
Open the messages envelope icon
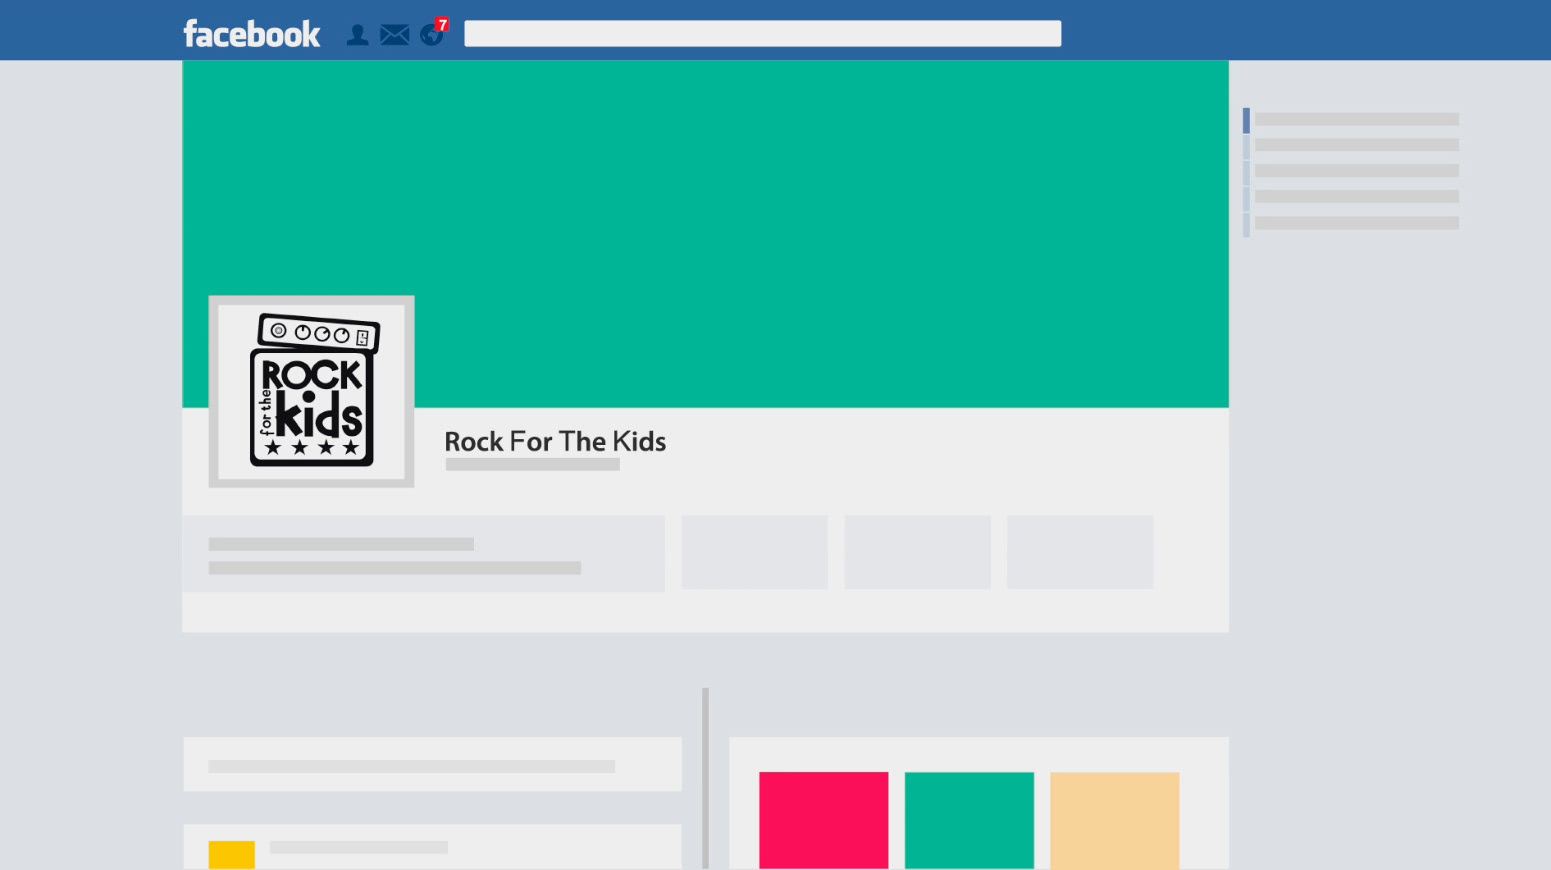tap(395, 35)
